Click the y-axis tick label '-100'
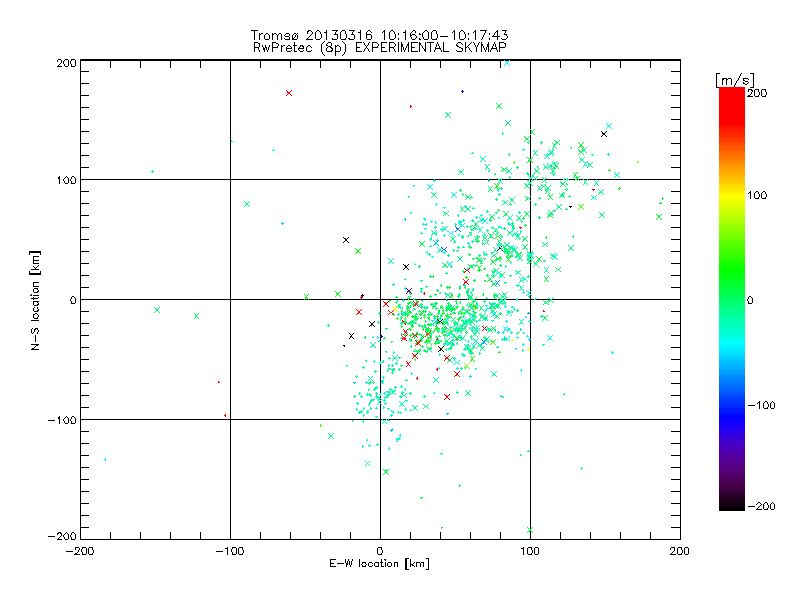The width and height of the screenshot is (800, 600). click(x=62, y=420)
